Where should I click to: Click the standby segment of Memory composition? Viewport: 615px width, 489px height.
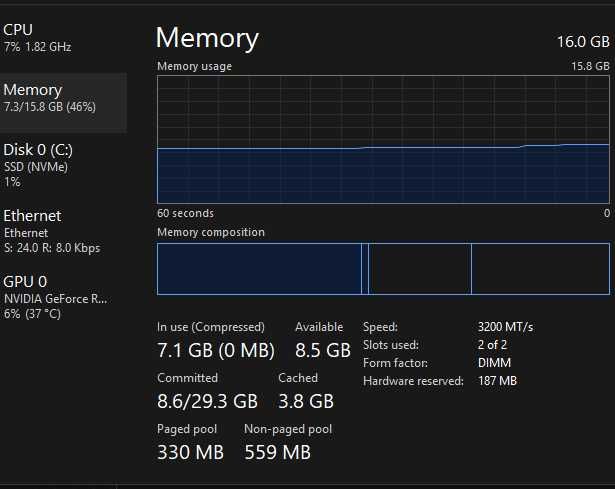pyautogui.click(x=420, y=269)
